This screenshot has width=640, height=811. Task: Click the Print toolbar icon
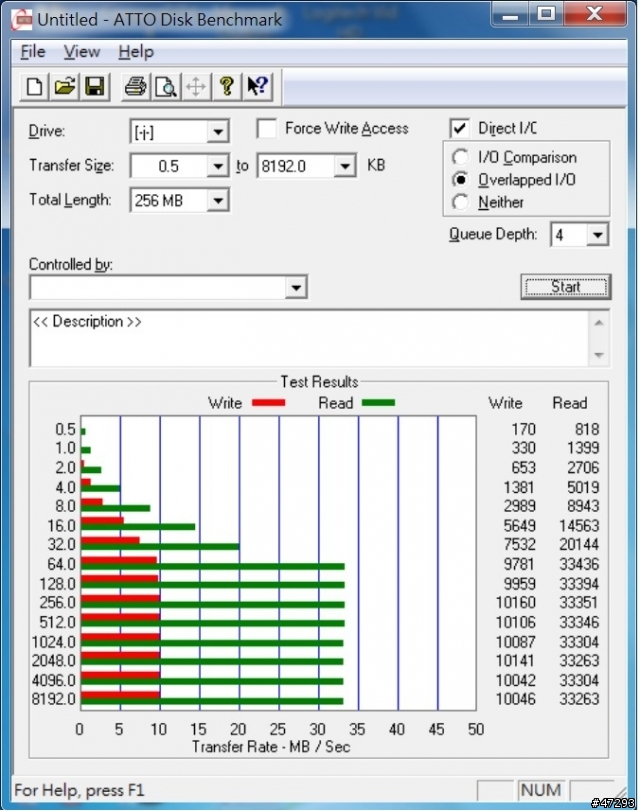[x=136, y=86]
